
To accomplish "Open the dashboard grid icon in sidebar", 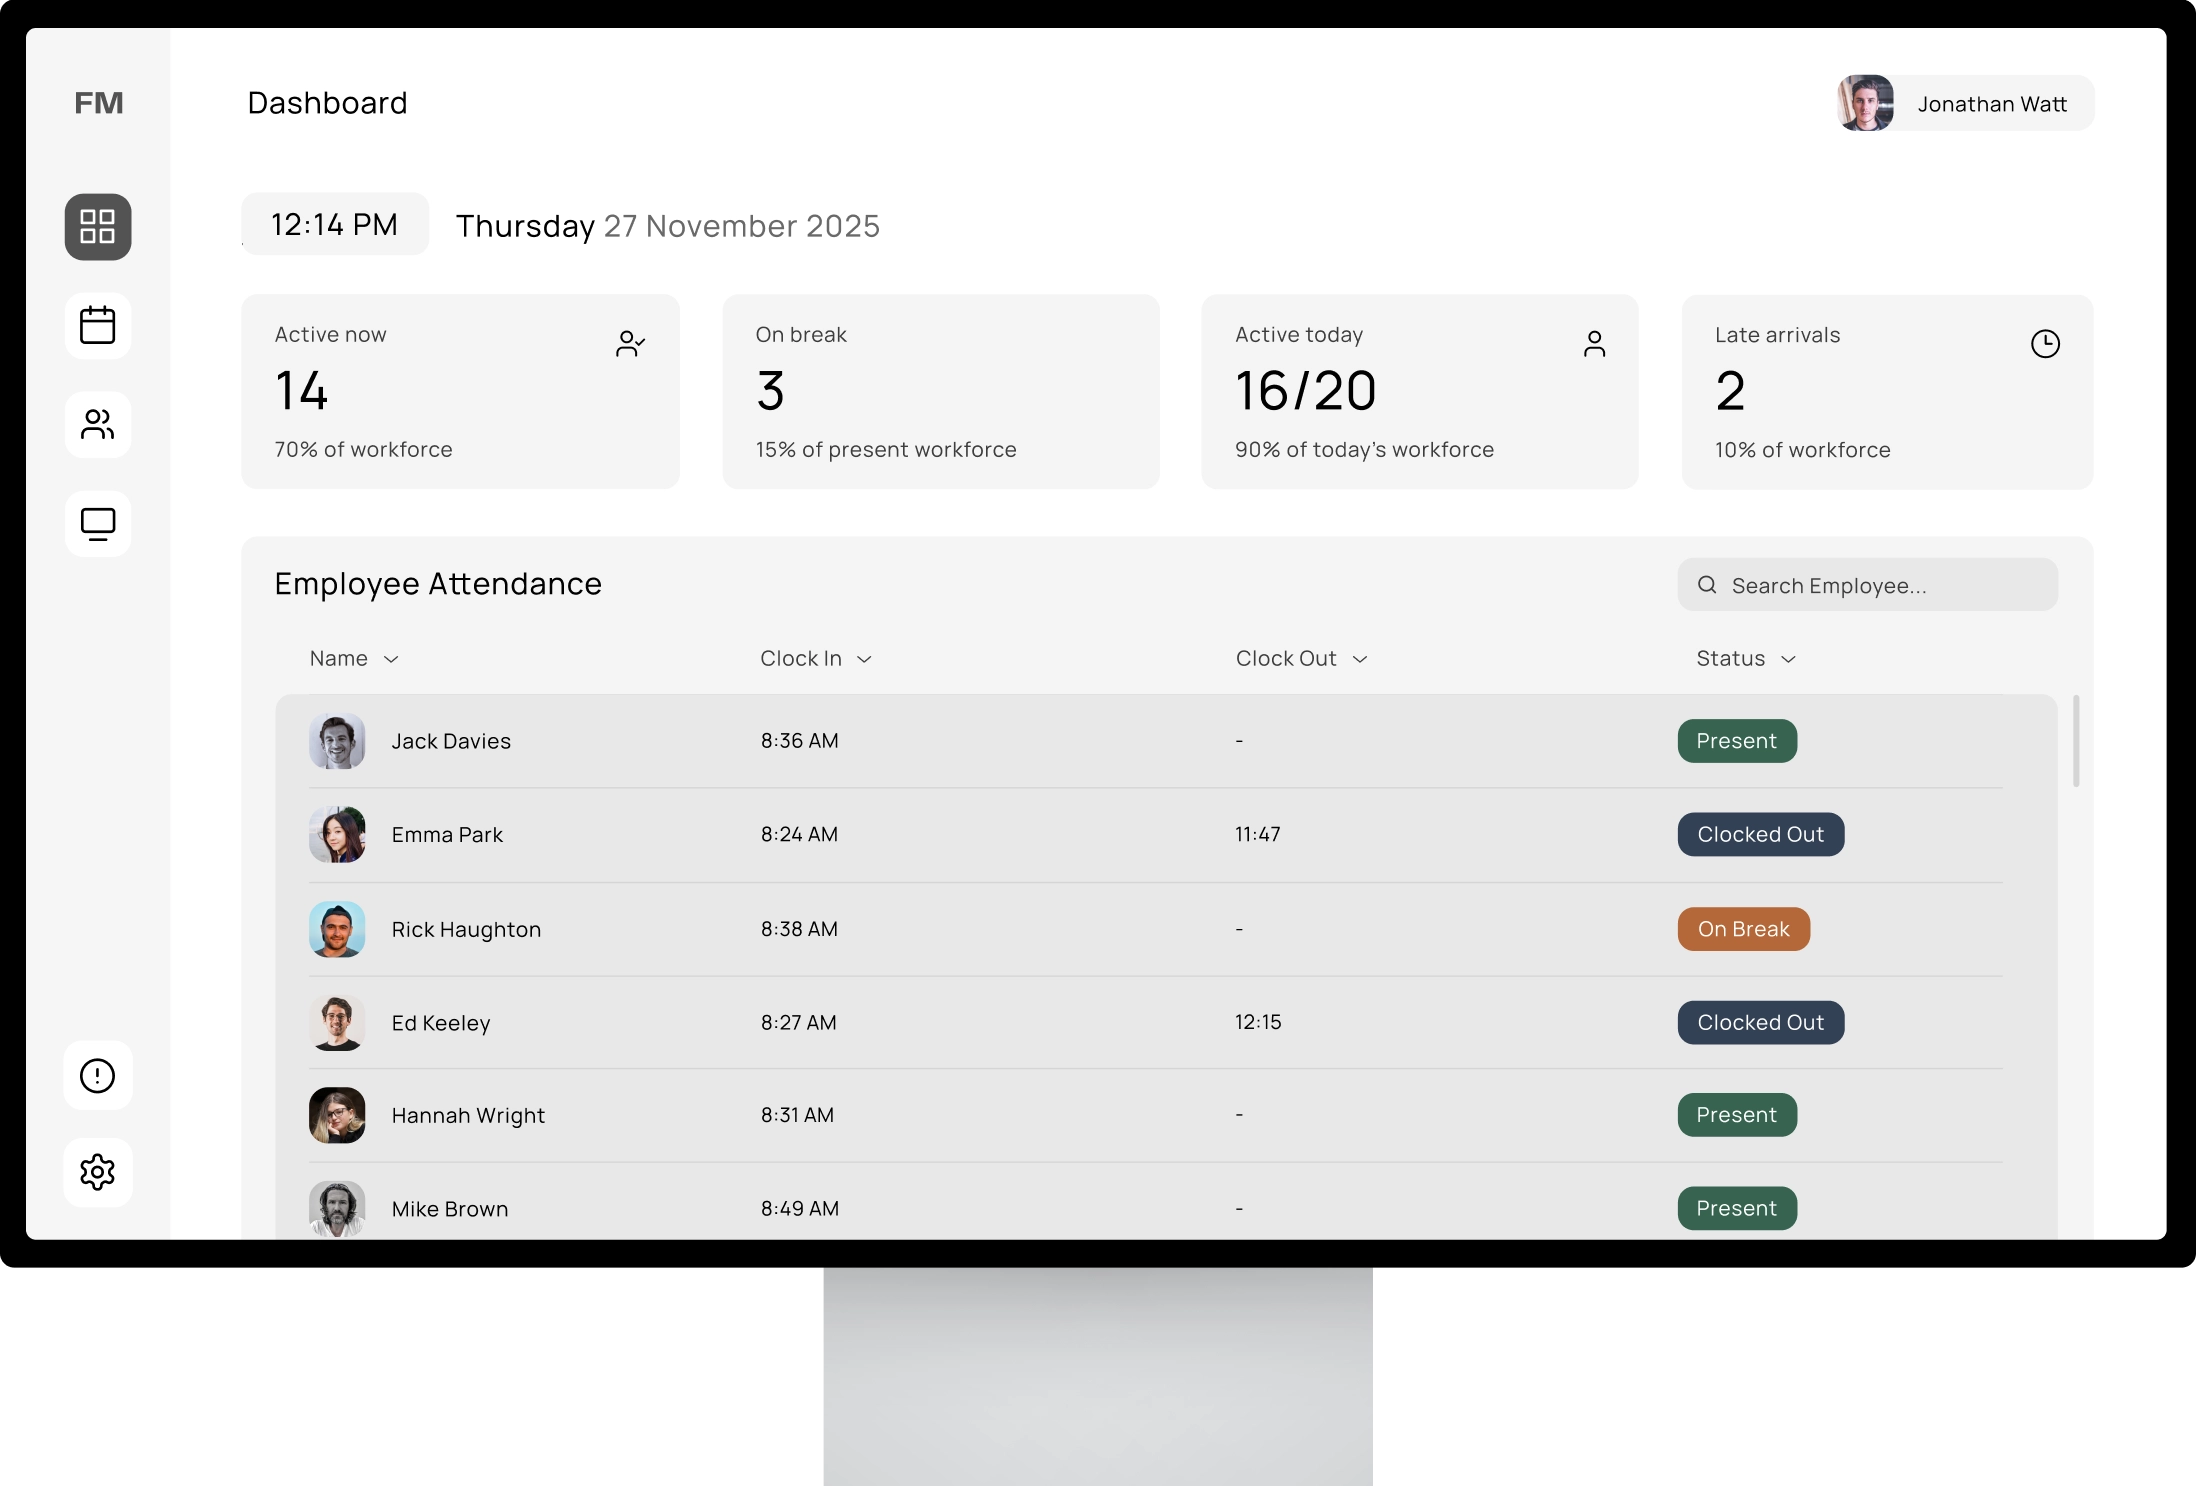I will coord(98,227).
